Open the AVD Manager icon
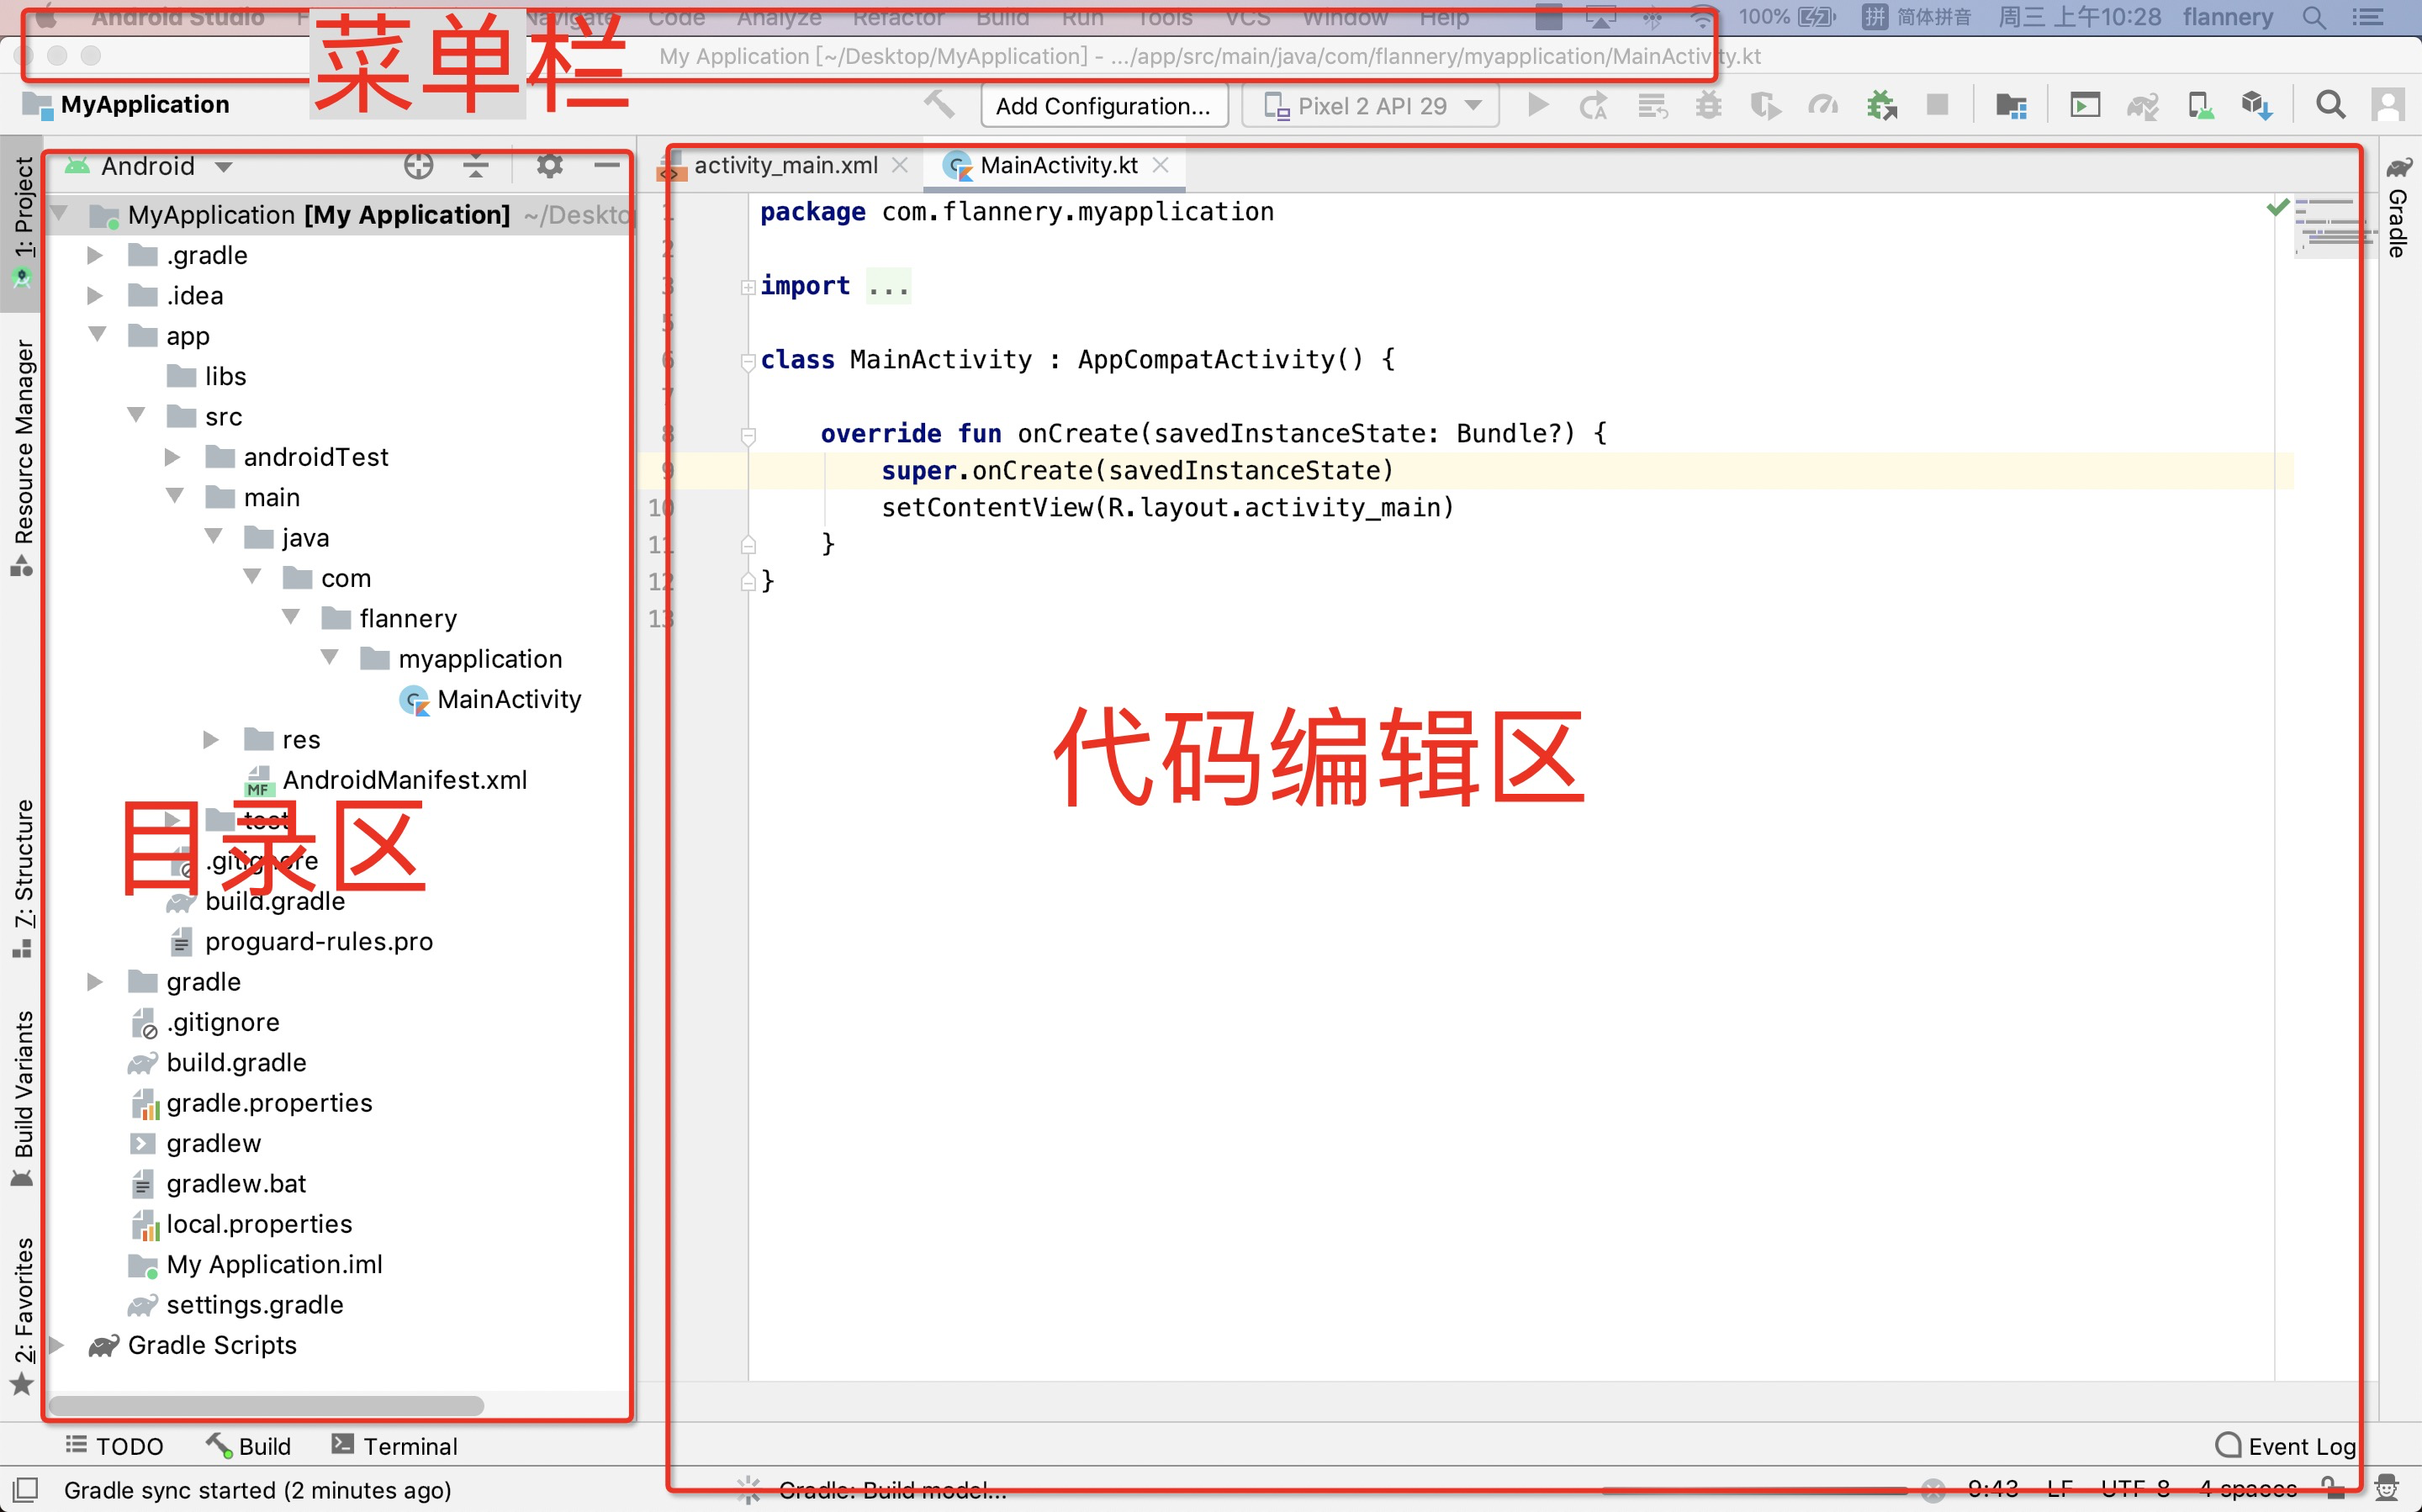 tap(2199, 105)
